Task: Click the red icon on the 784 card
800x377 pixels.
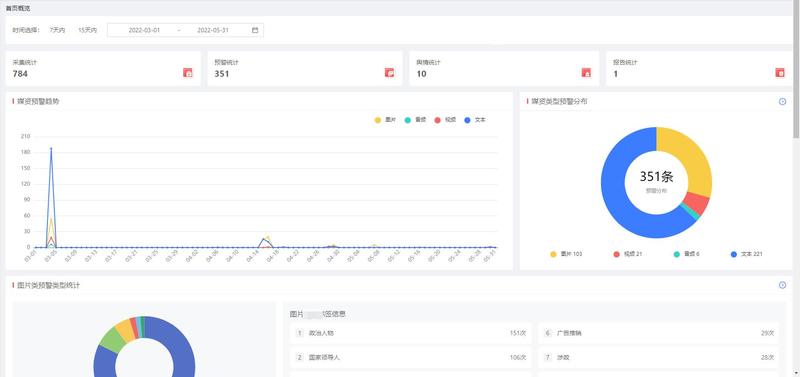Action: [x=188, y=72]
